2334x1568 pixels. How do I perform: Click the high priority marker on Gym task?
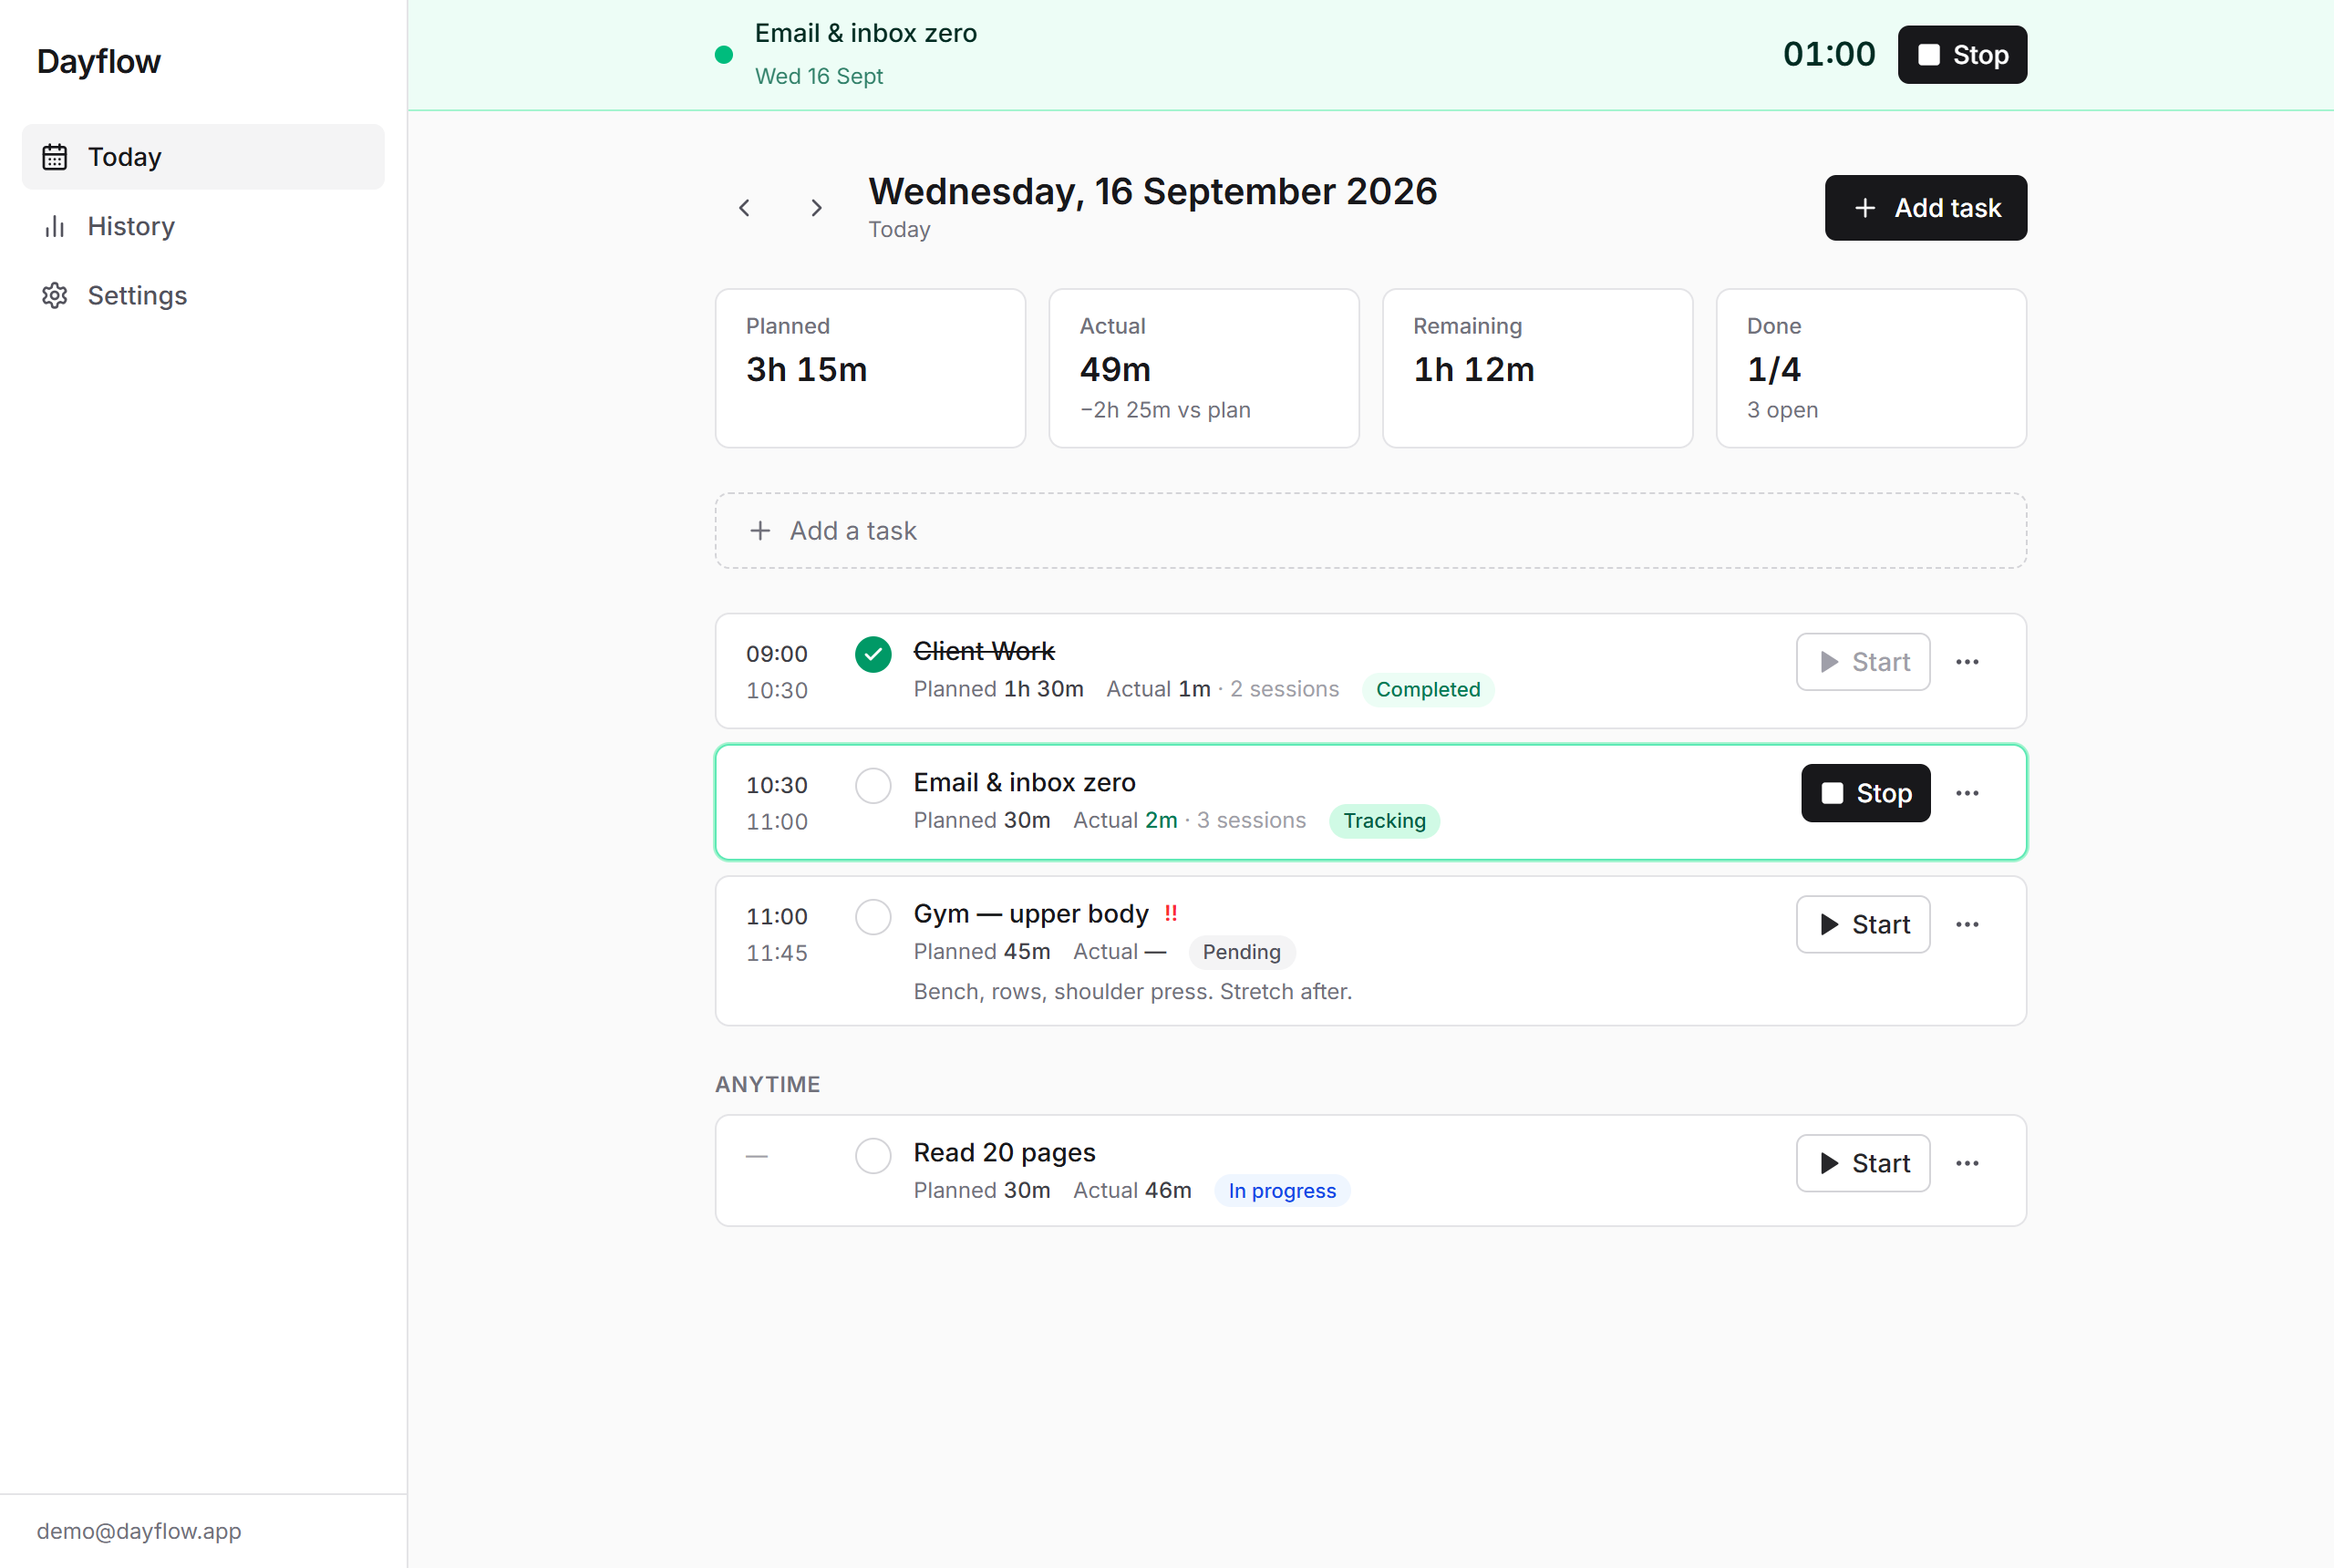(1170, 913)
